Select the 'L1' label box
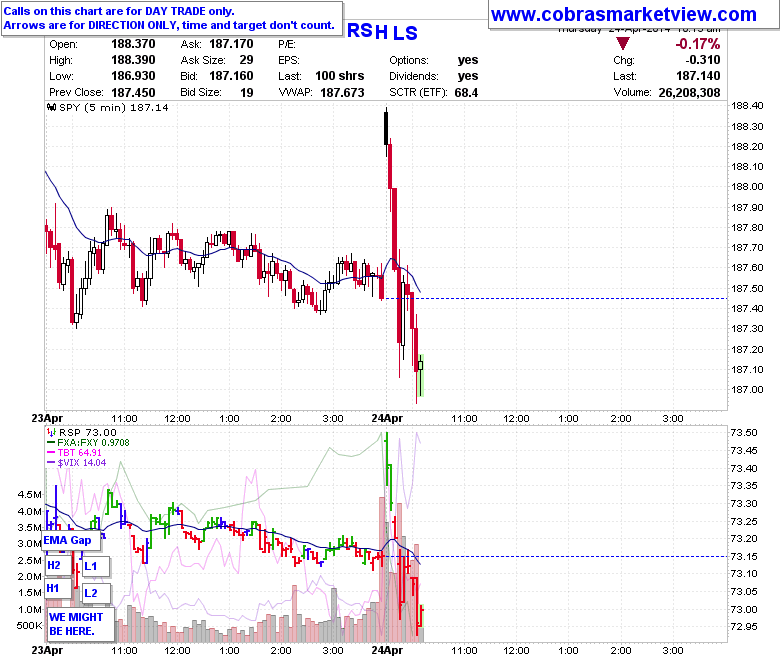The image size is (780, 659). [x=96, y=566]
